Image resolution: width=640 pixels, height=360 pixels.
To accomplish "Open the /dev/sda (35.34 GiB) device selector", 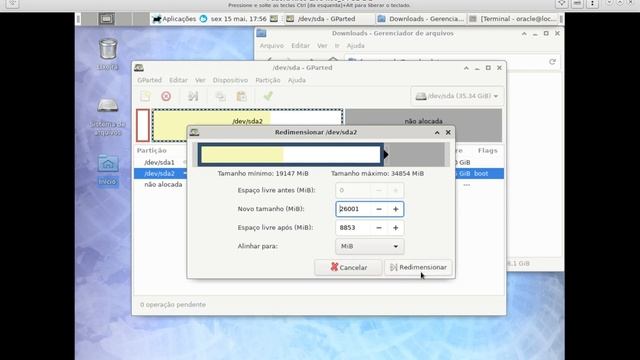I will 457,96.
